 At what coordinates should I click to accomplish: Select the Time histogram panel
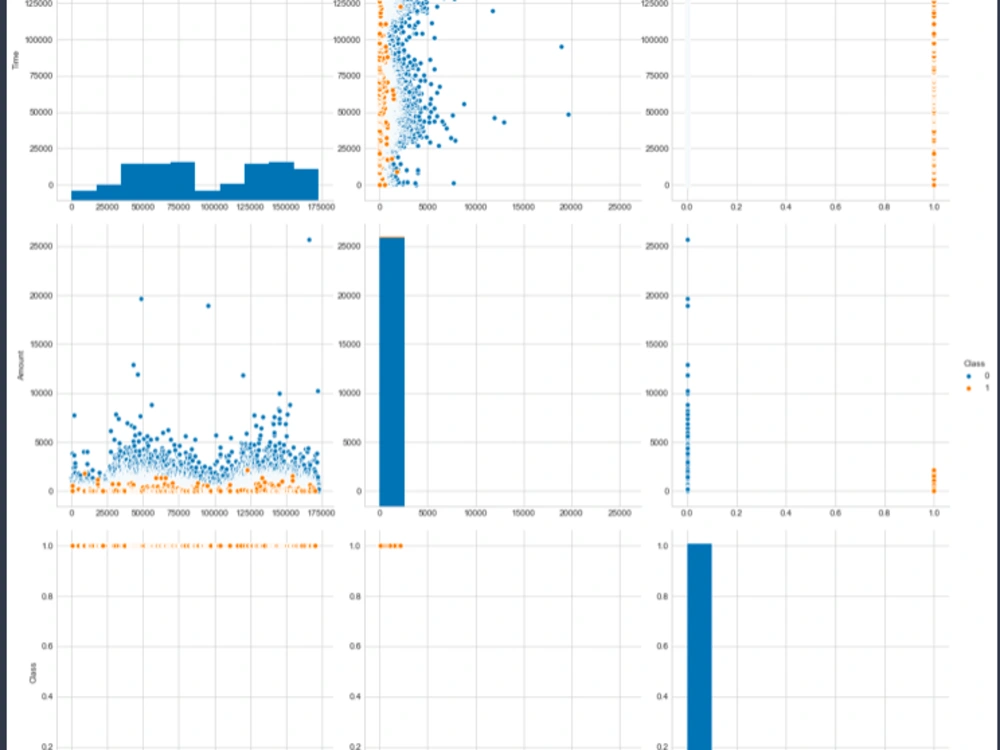coord(195,99)
